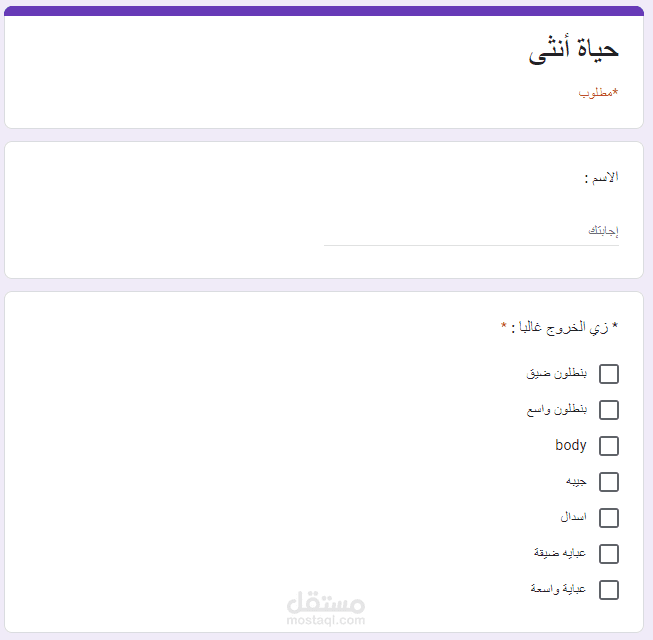
Task: Toggle the اسدال checkbox
Action: point(608,518)
